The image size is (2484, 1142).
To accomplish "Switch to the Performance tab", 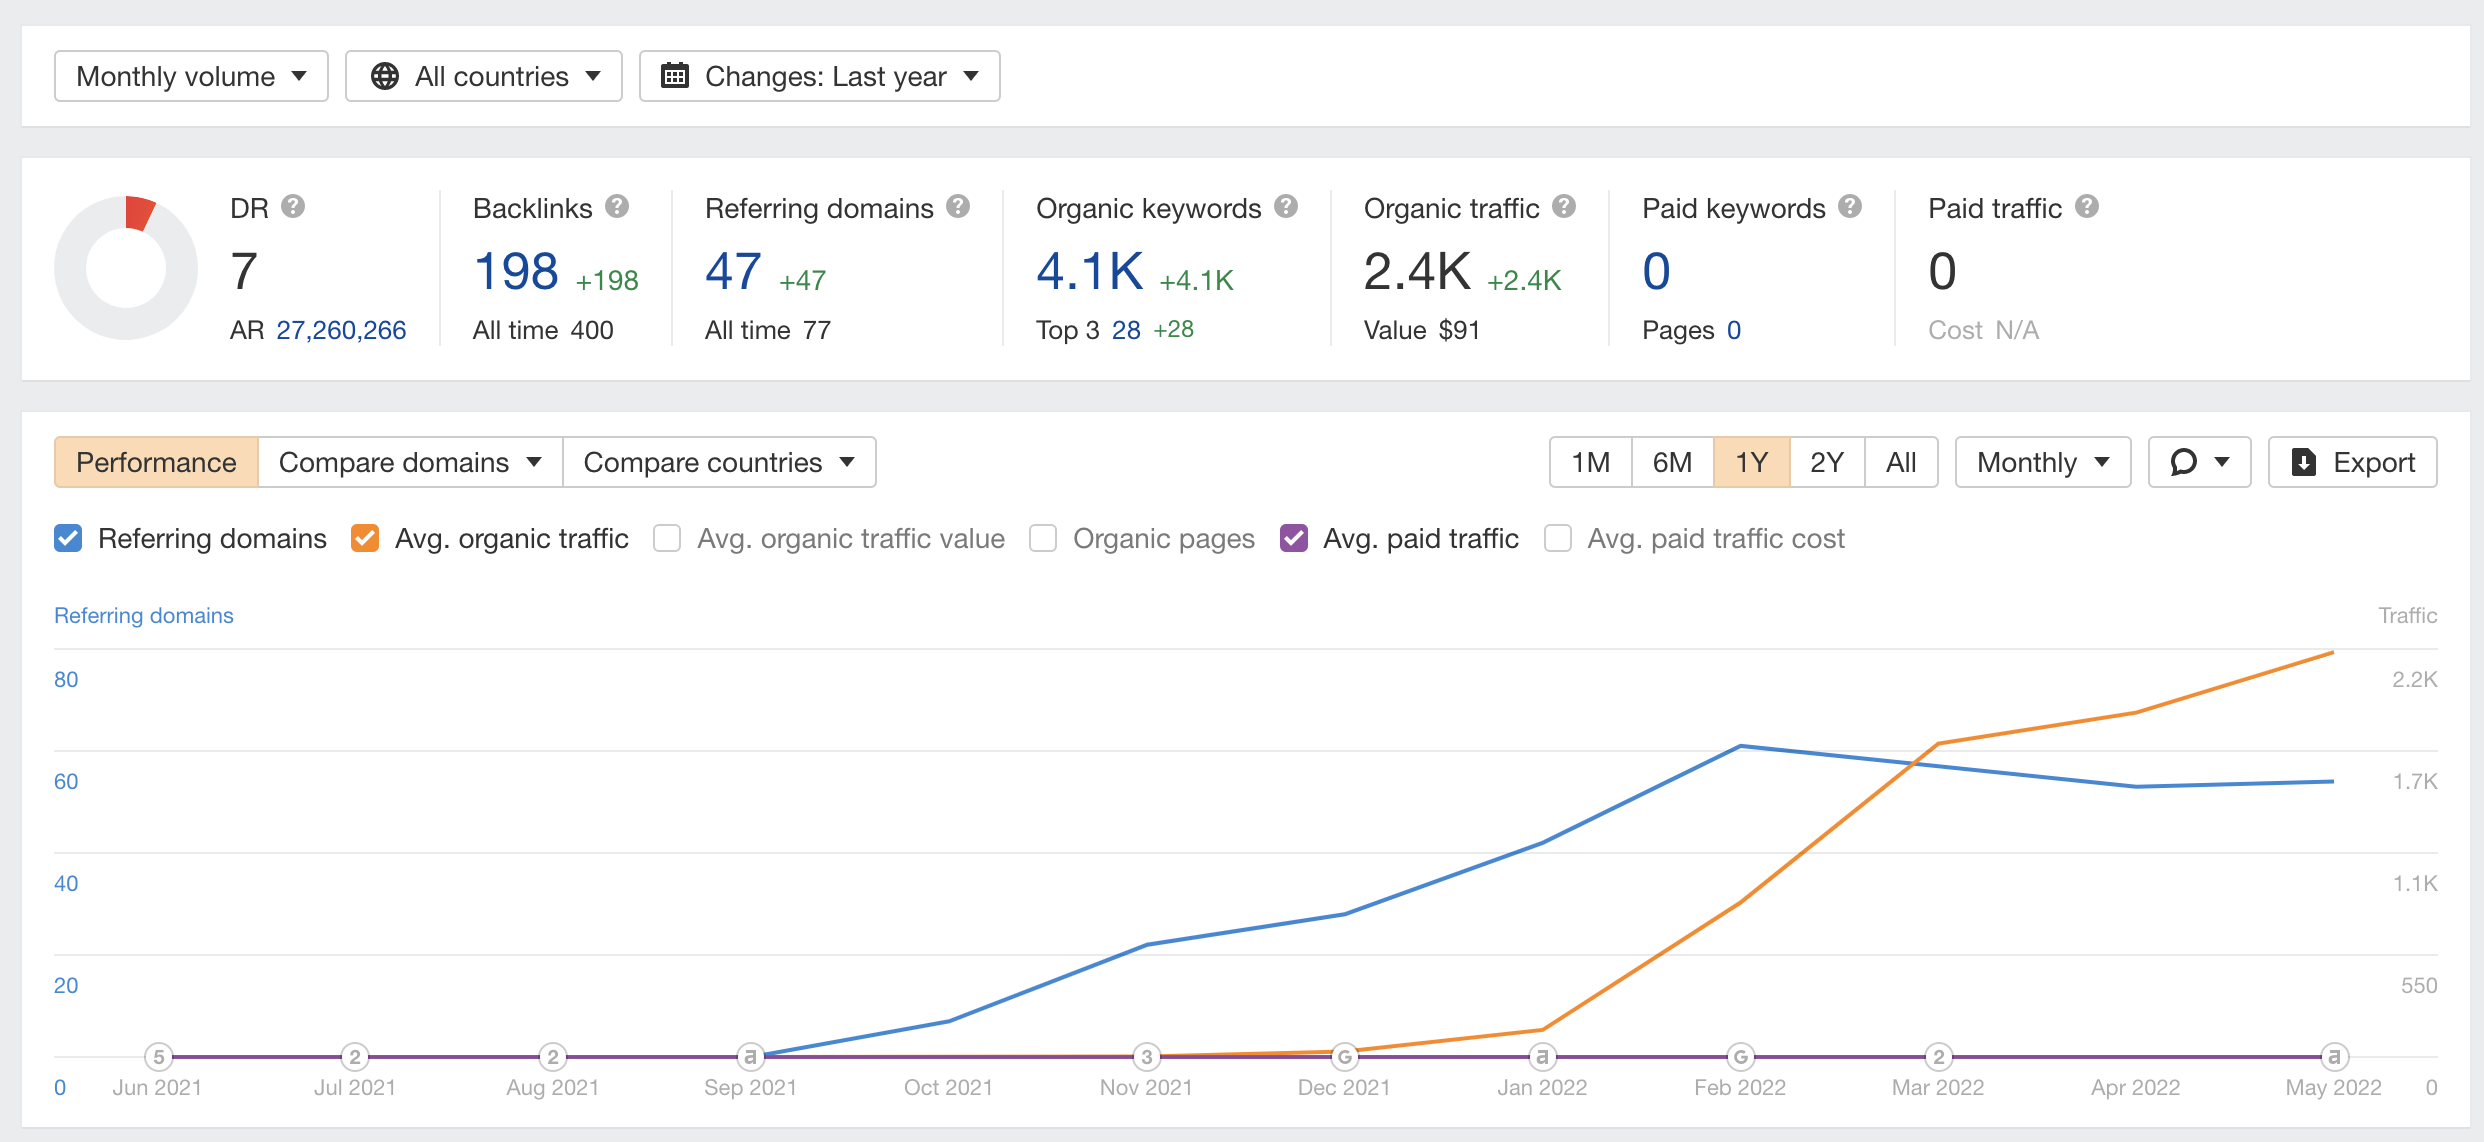I will [x=156, y=461].
